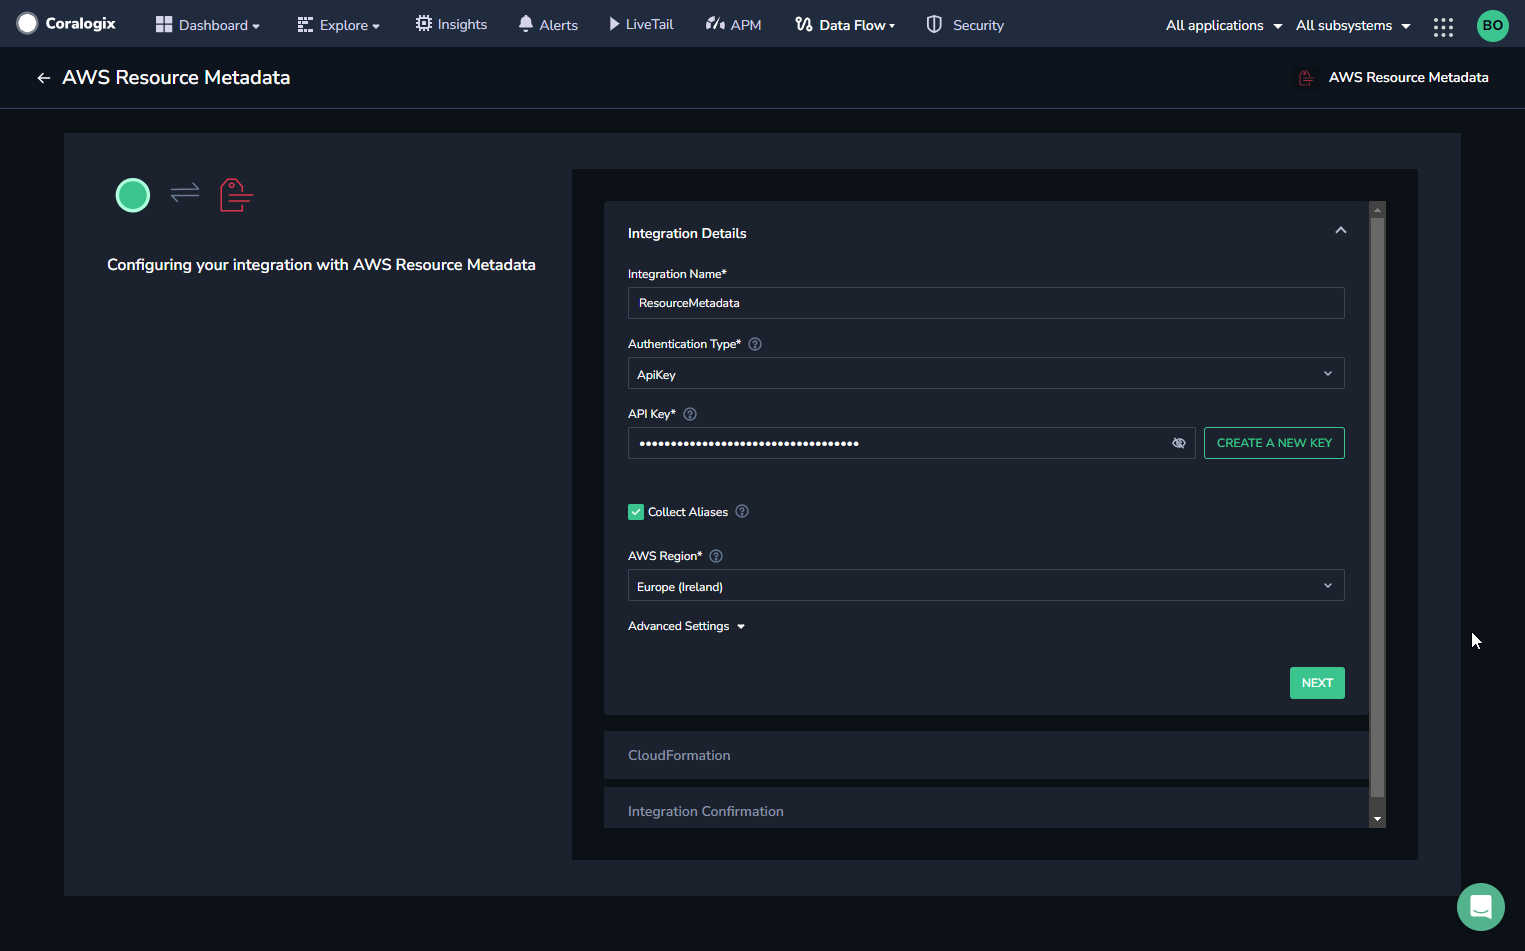Screen dimensions: 1525x951
Task: Click the NEXT button
Action: point(1317,683)
